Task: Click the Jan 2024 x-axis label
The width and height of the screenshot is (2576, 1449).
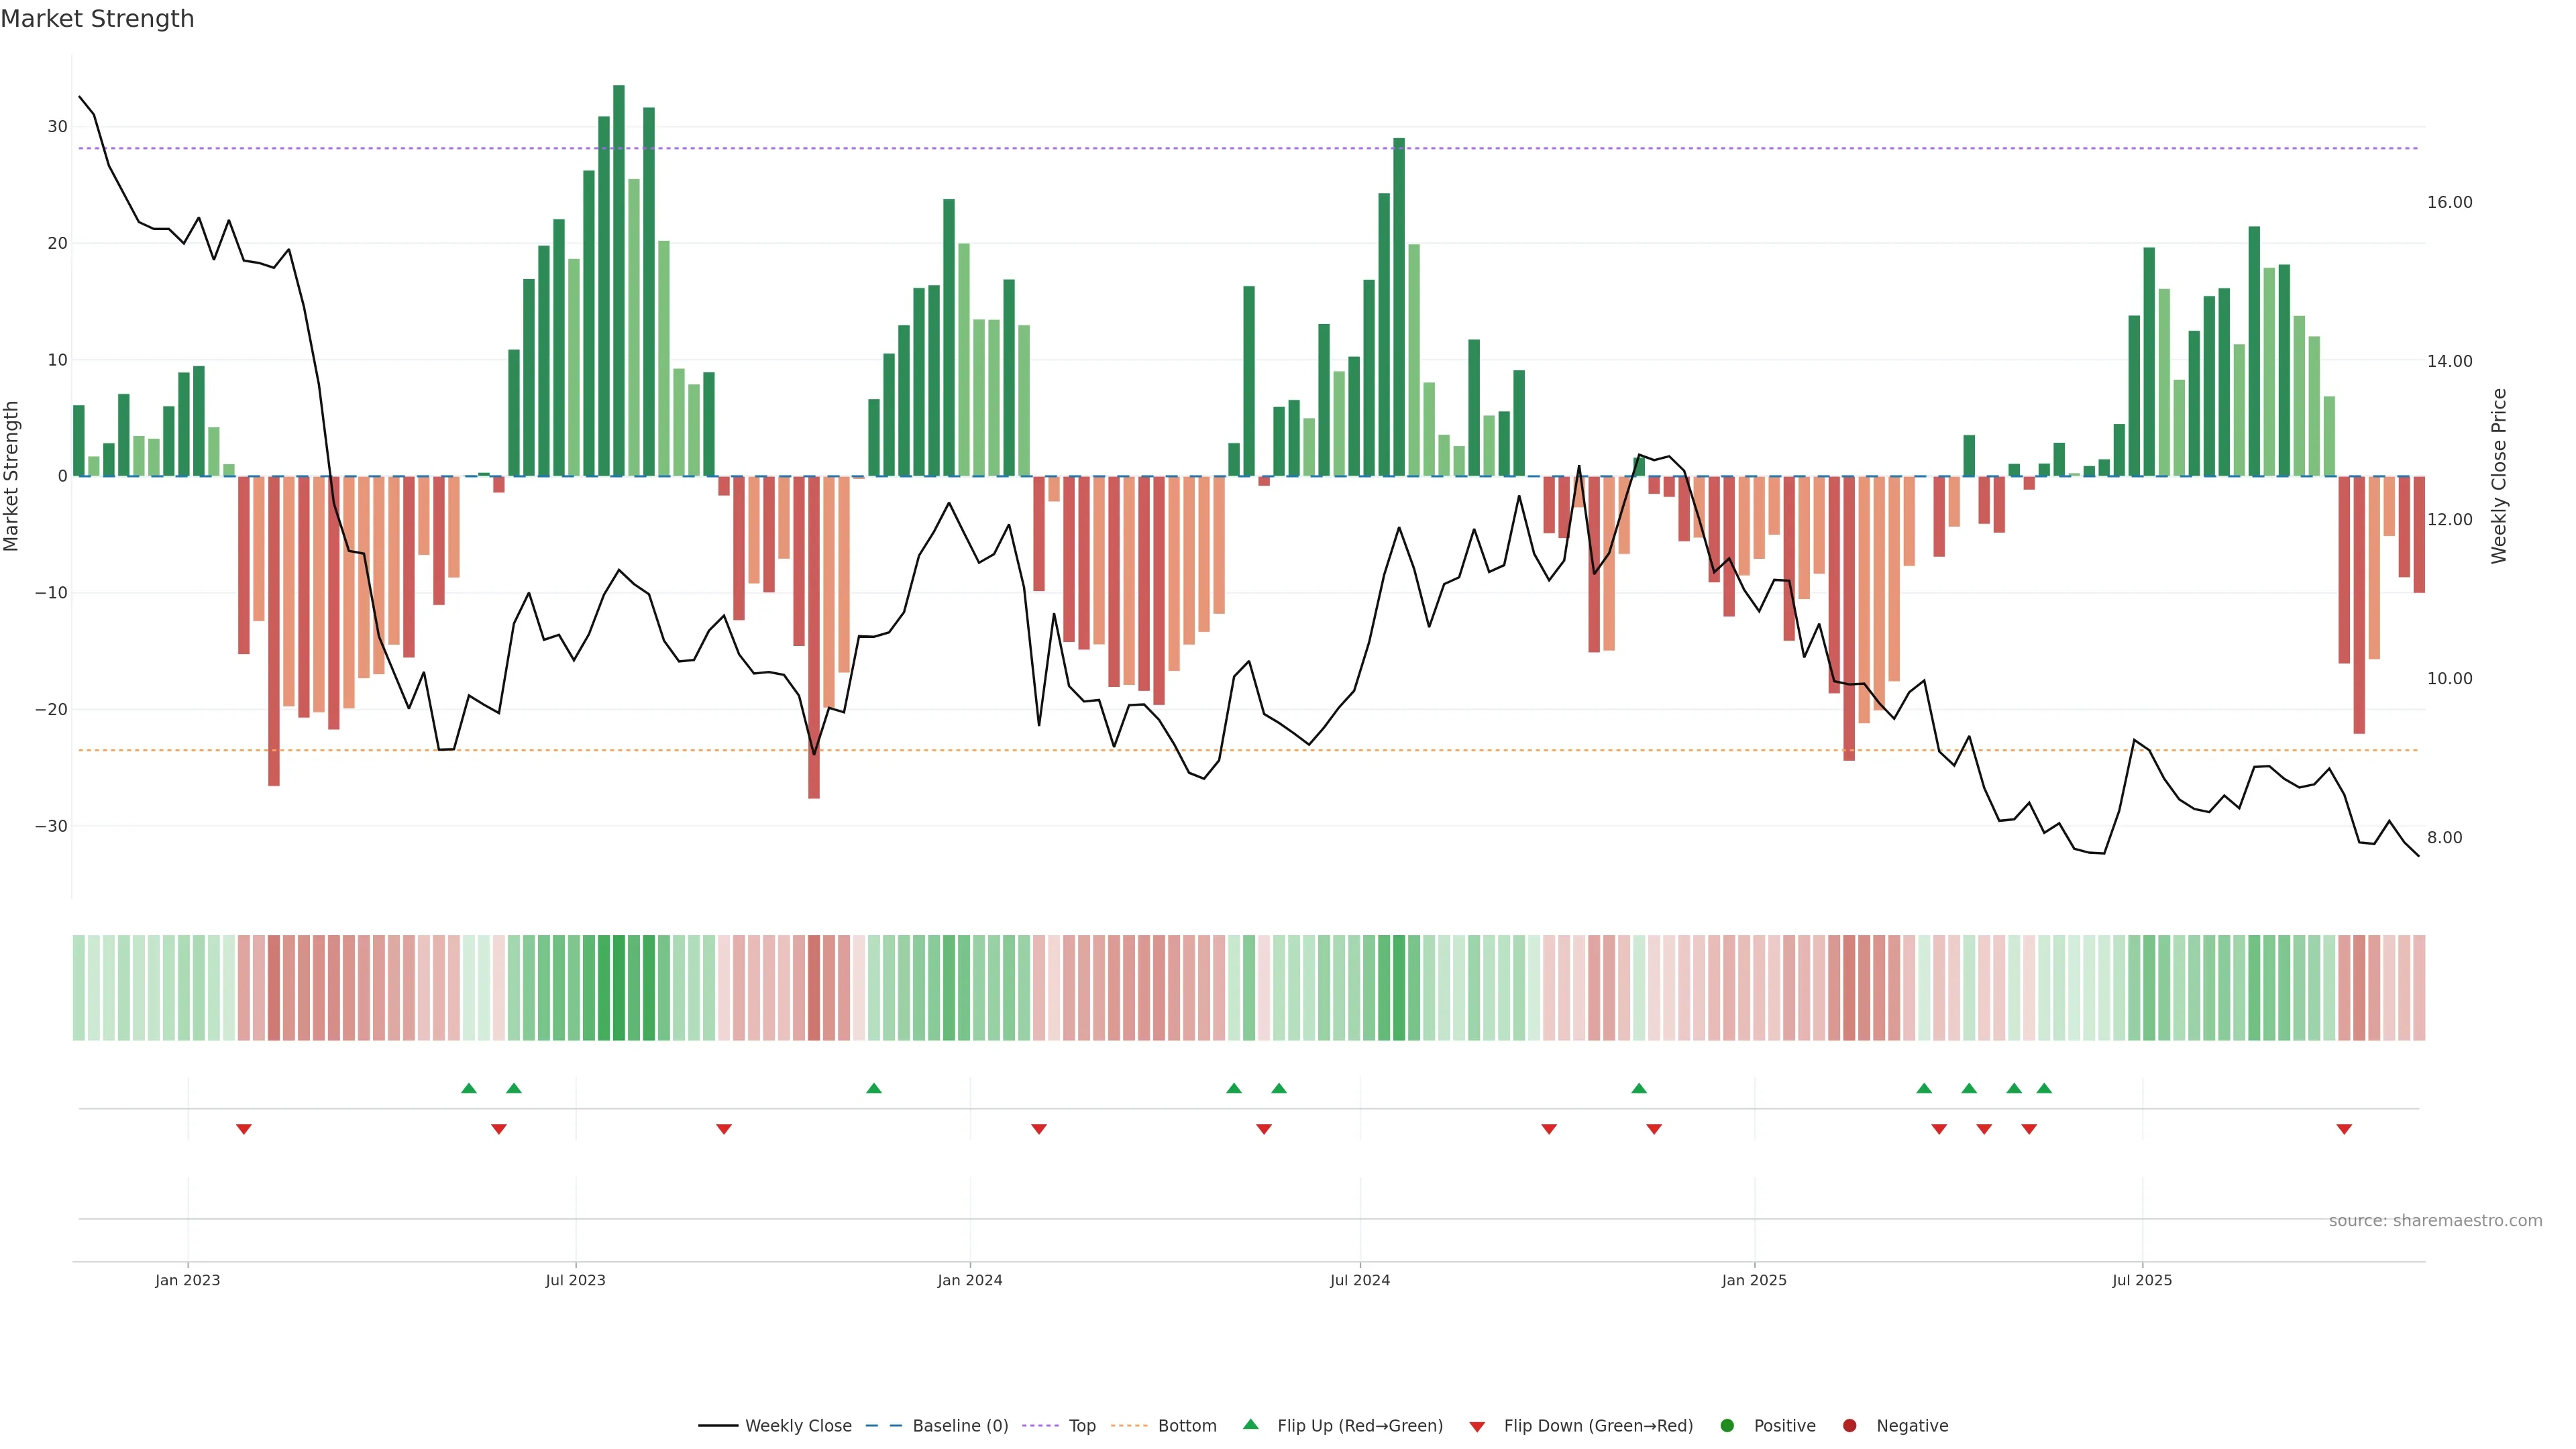Action: [x=969, y=1280]
